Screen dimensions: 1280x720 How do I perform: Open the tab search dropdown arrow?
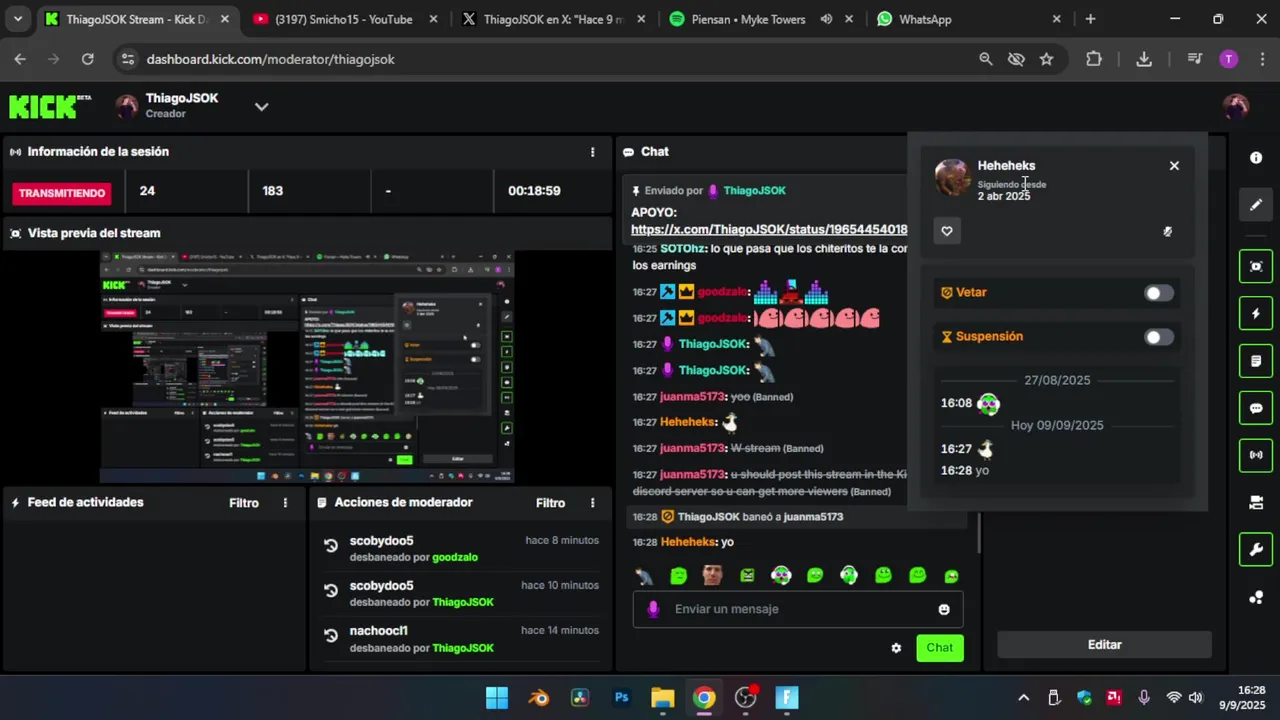click(x=17, y=19)
